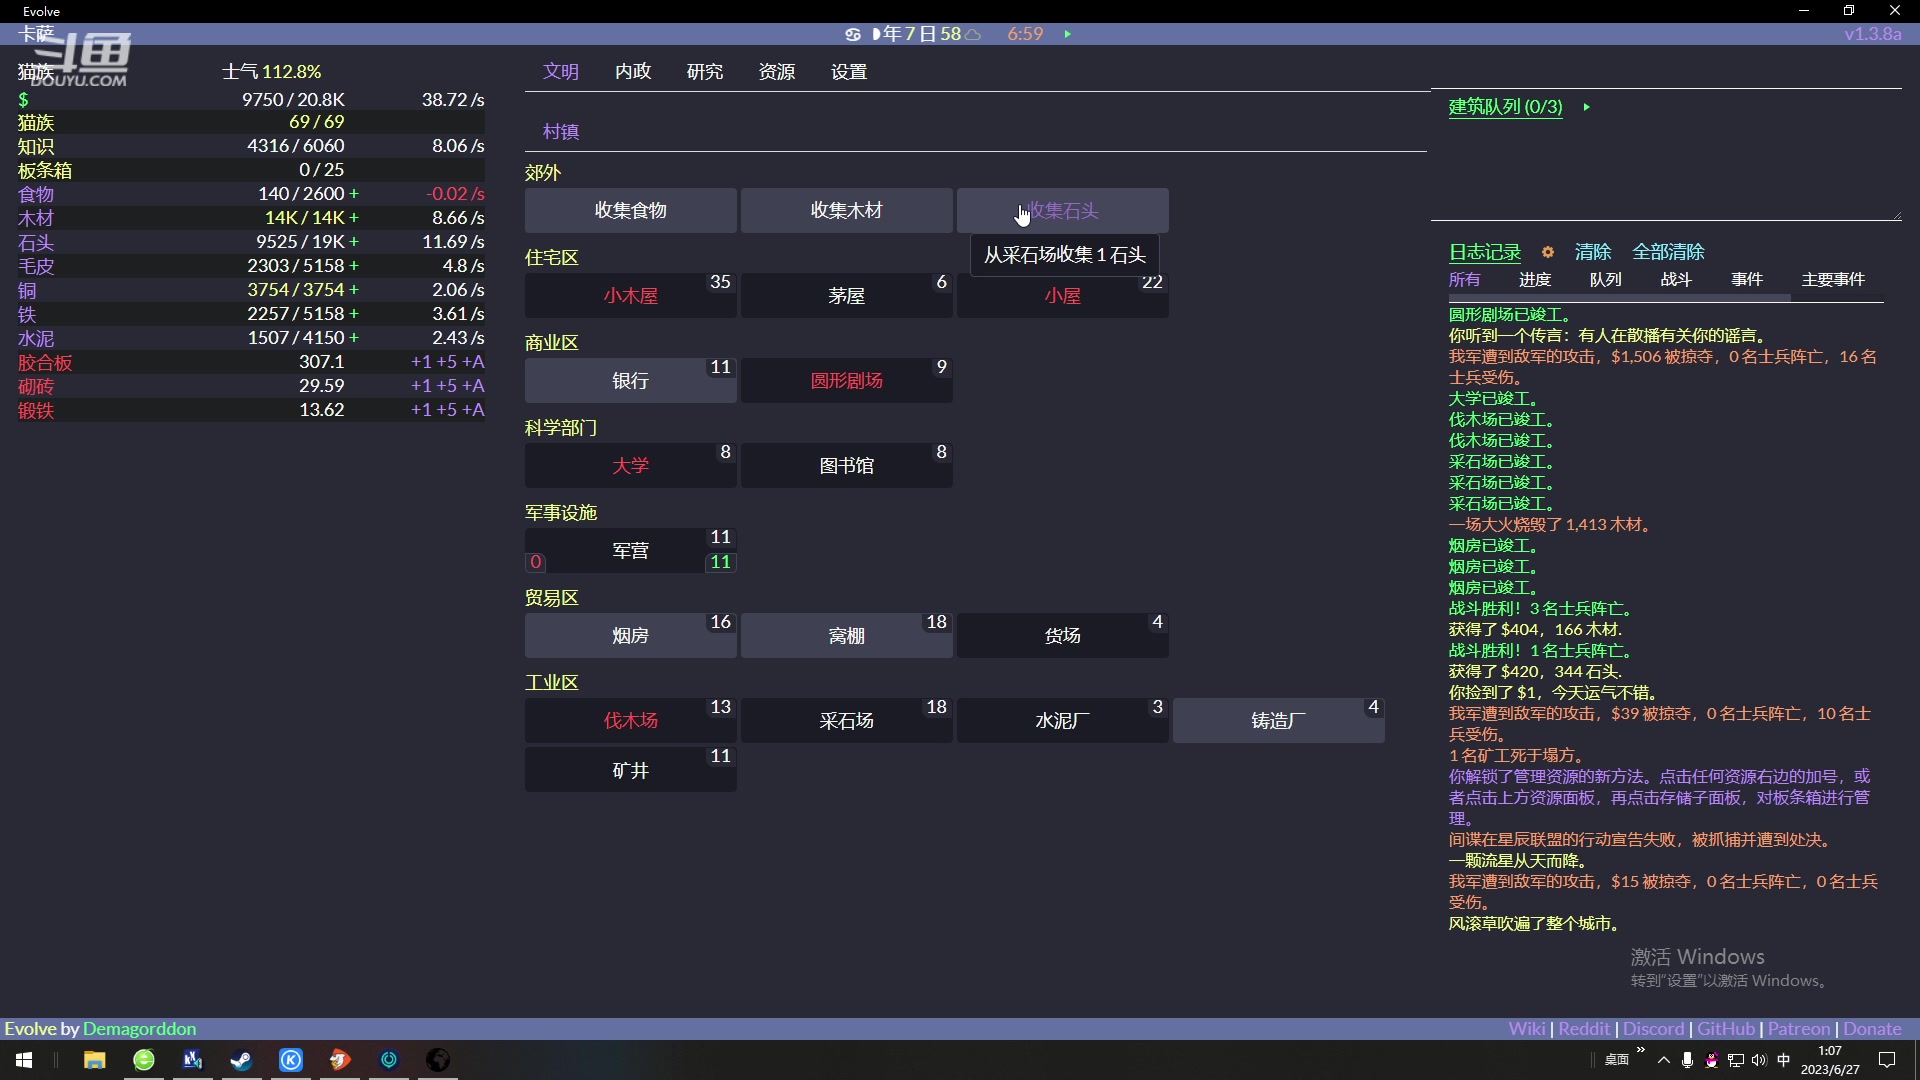1920x1080 pixels.
Task: Click the 收集木材 resource gather button
Action: [x=845, y=210]
